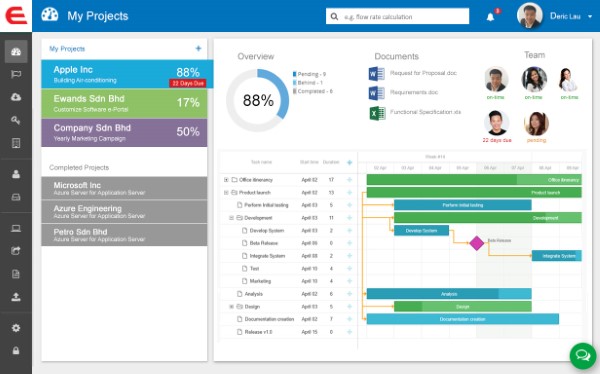The image size is (600, 374).
Task: Click the Perform initial testing Gantt bar
Action: click(x=463, y=205)
